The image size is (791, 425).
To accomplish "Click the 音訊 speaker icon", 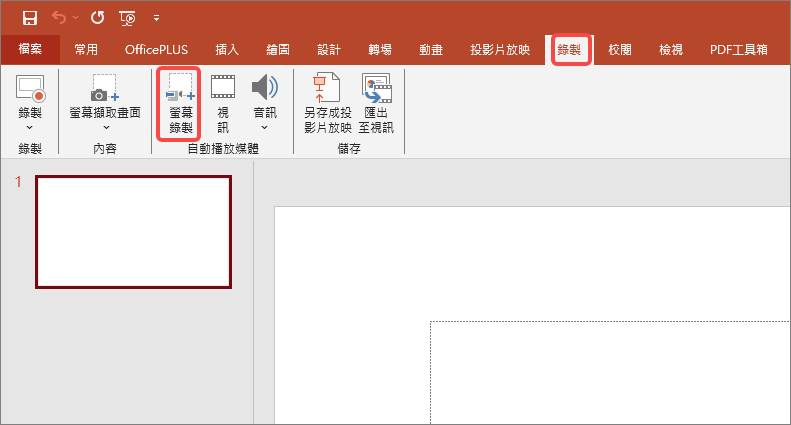I will coord(264,88).
